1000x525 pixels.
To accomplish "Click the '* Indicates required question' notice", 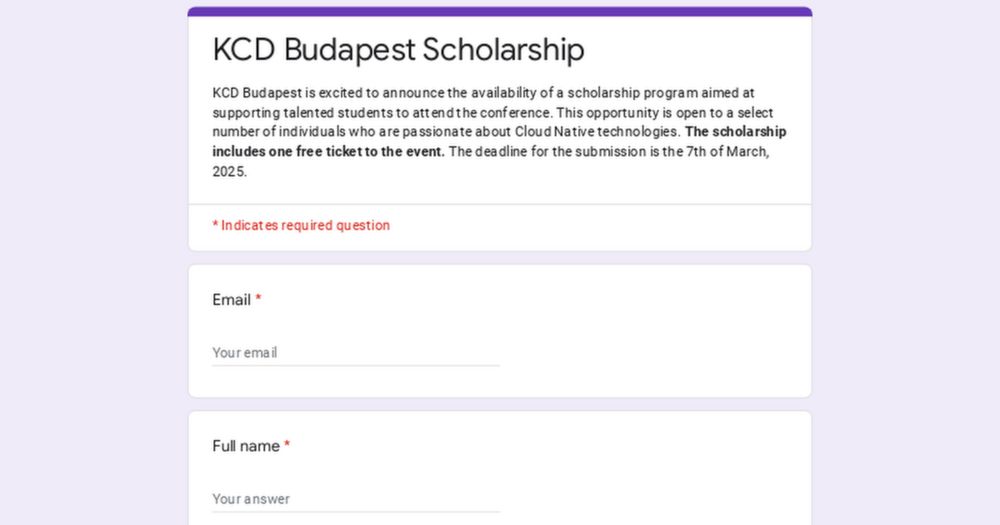I will click(x=301, y=226).
